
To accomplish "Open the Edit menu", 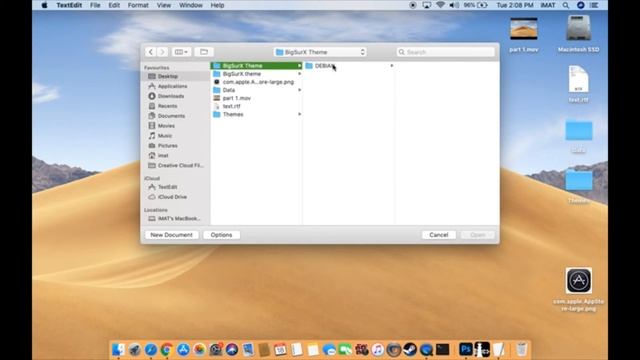I will click(114, 5).
